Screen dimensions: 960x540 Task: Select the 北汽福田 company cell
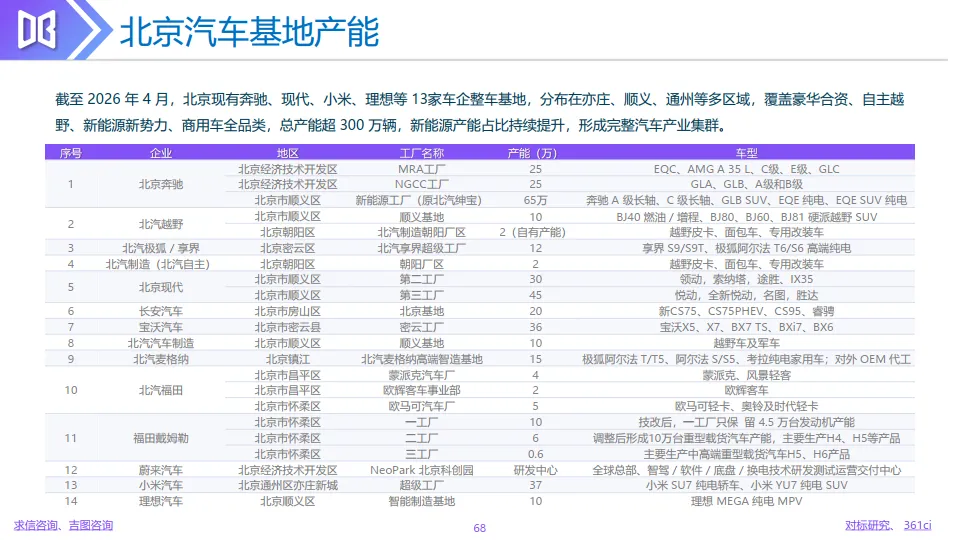click(x=160, y=390)
